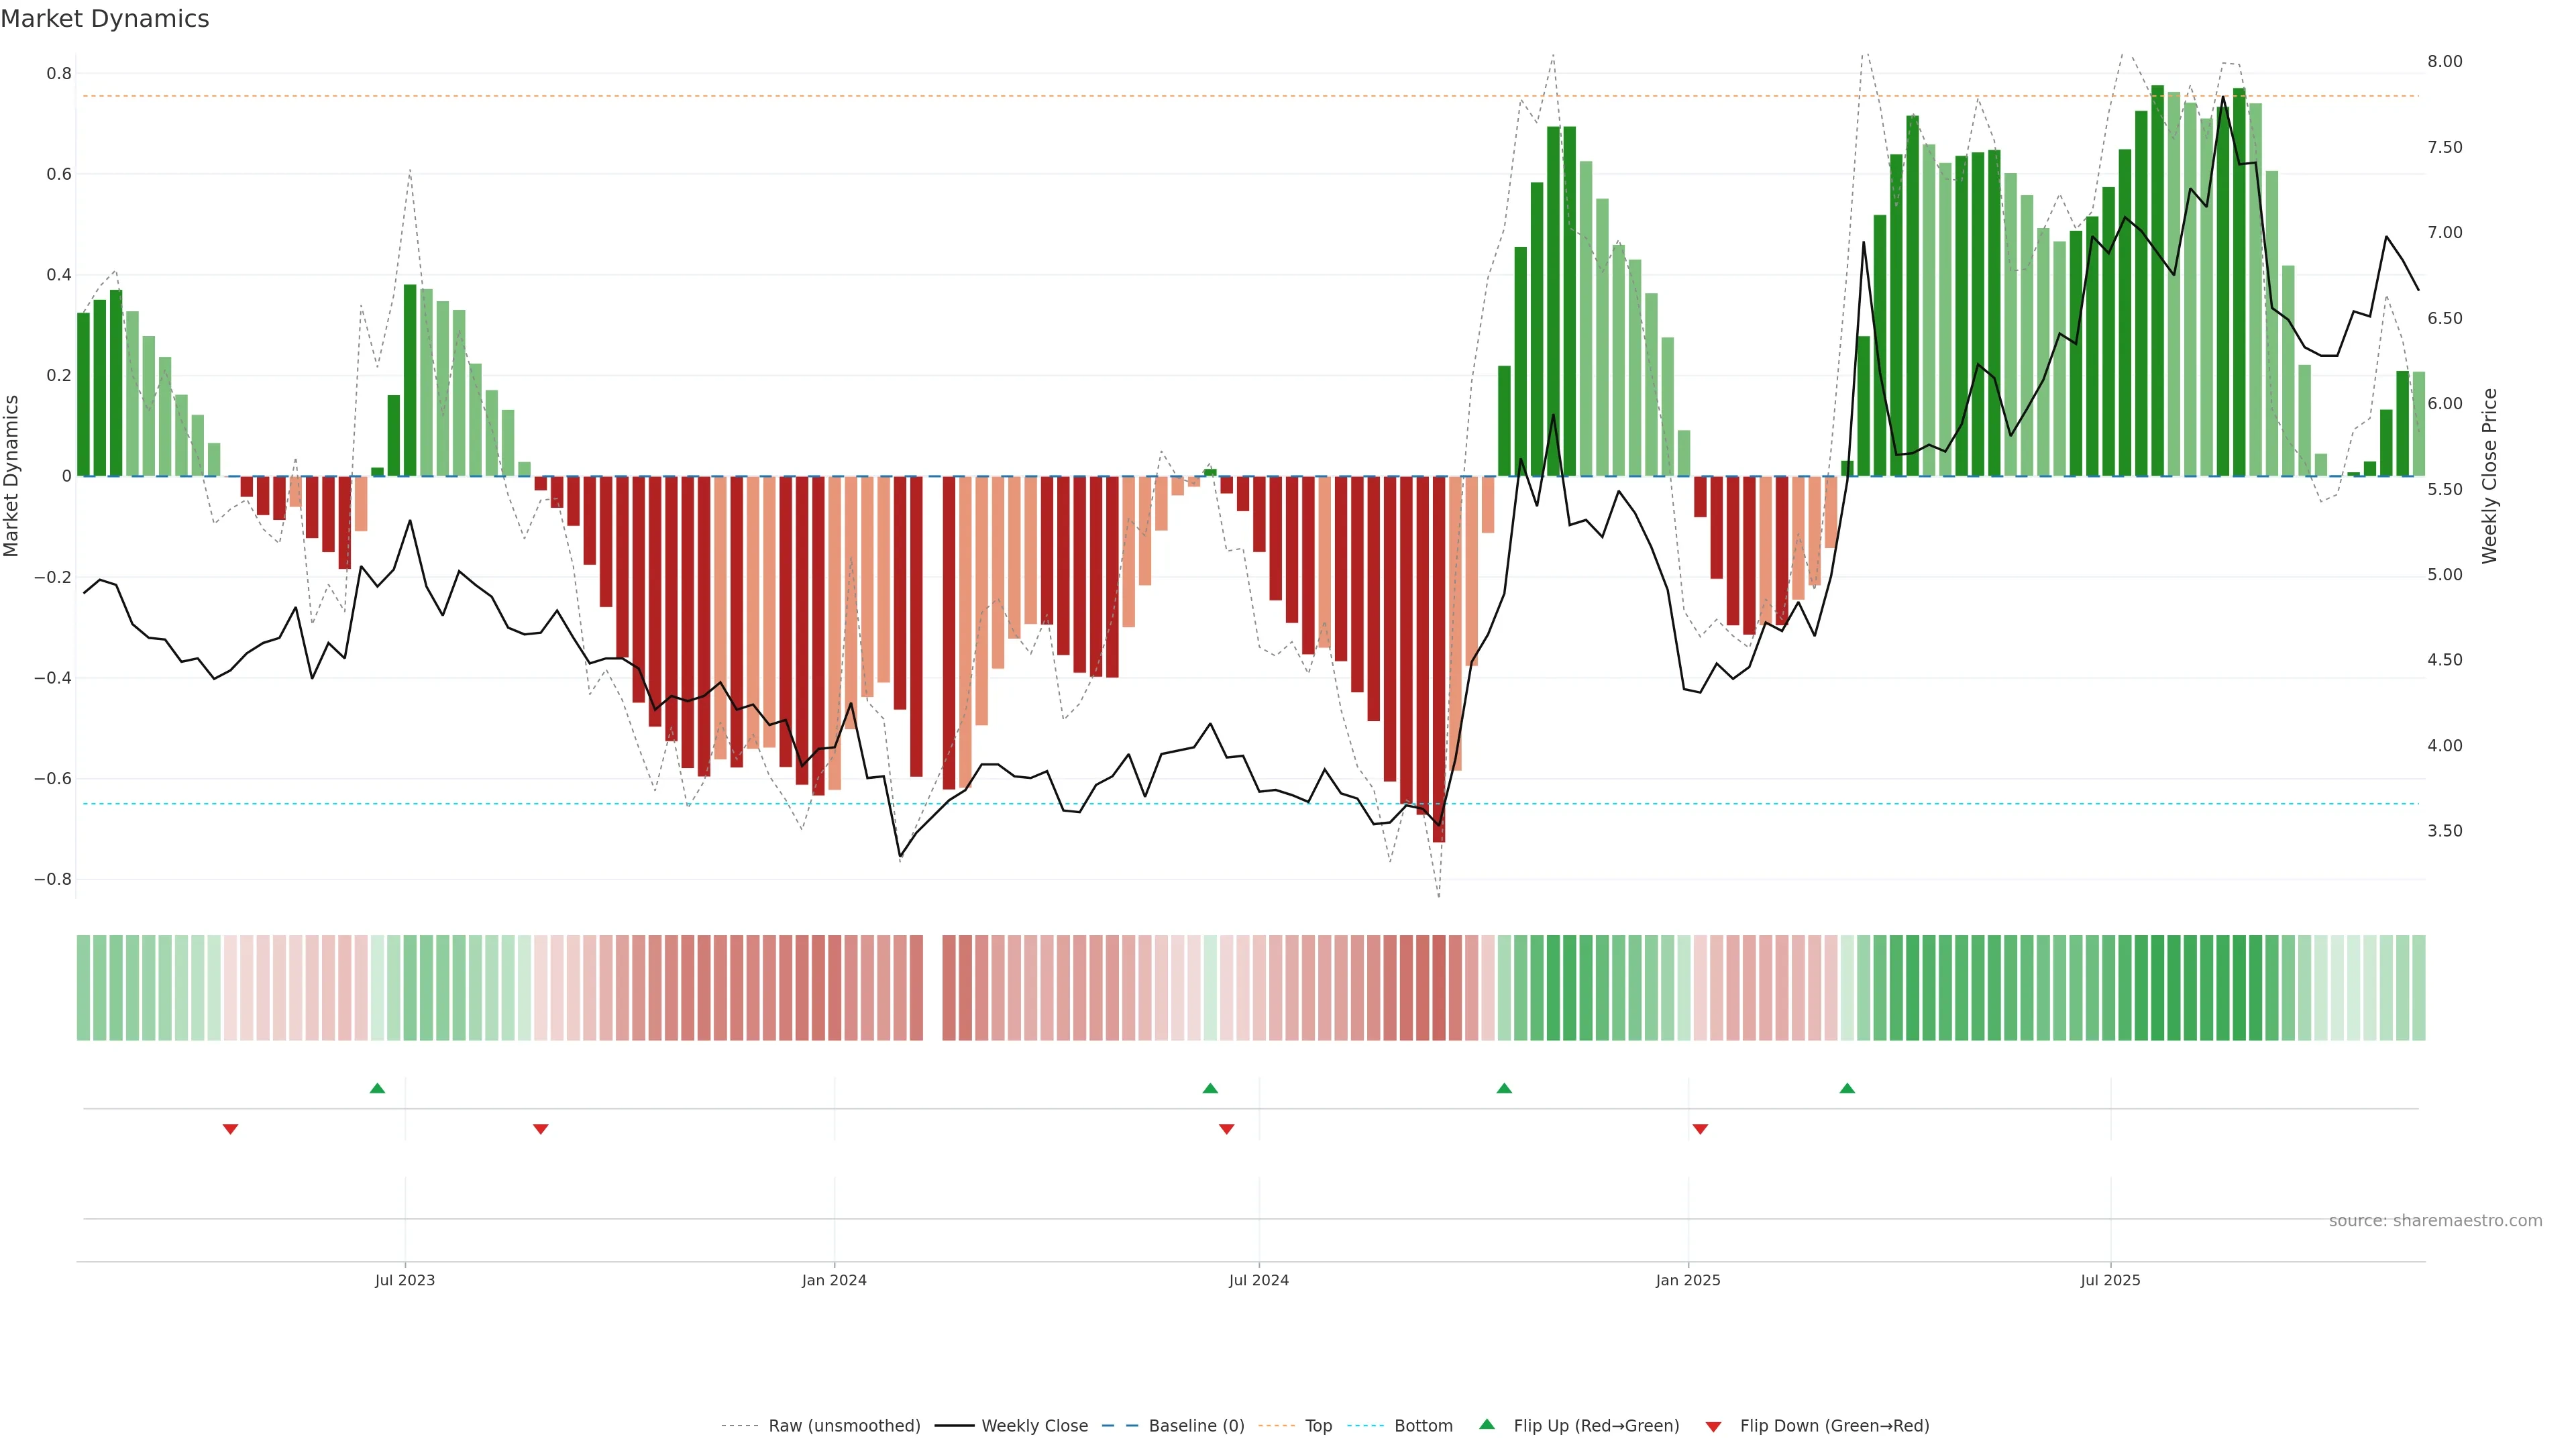Click the red flip-down marker at Jan 2025
2576x1449 pixels.
point(1700,1129)
